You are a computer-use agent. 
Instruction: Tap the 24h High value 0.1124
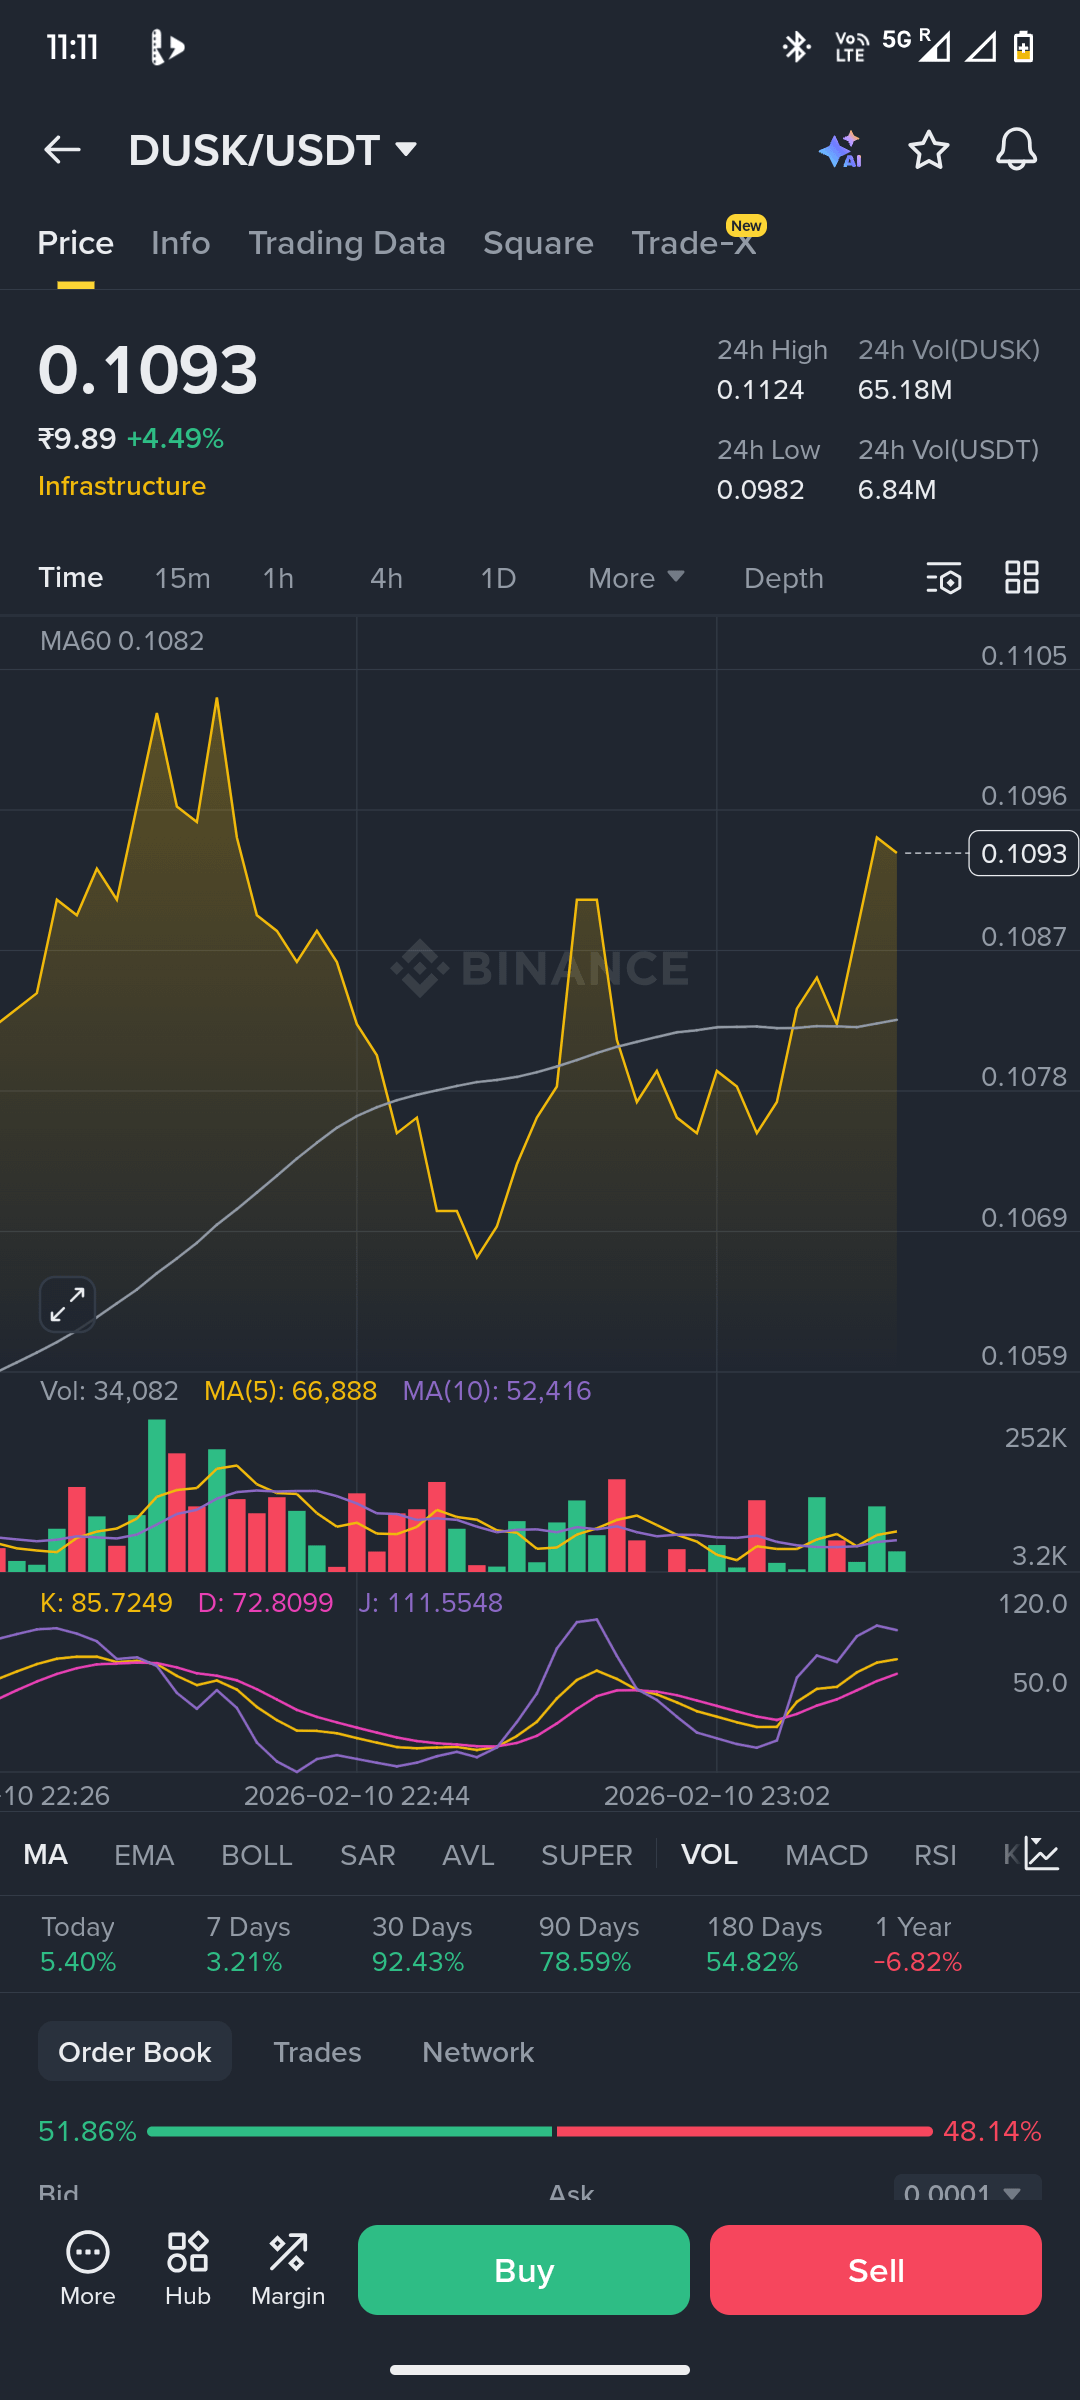pos(760,390)
